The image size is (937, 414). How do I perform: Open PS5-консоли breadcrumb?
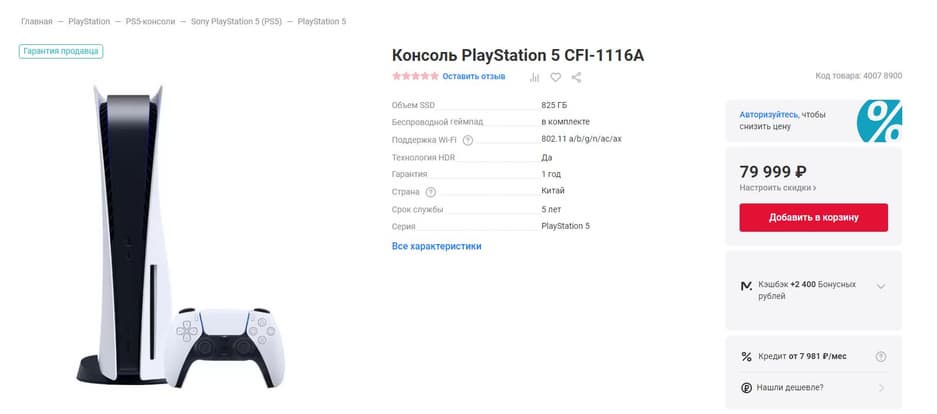click(150, 21)
